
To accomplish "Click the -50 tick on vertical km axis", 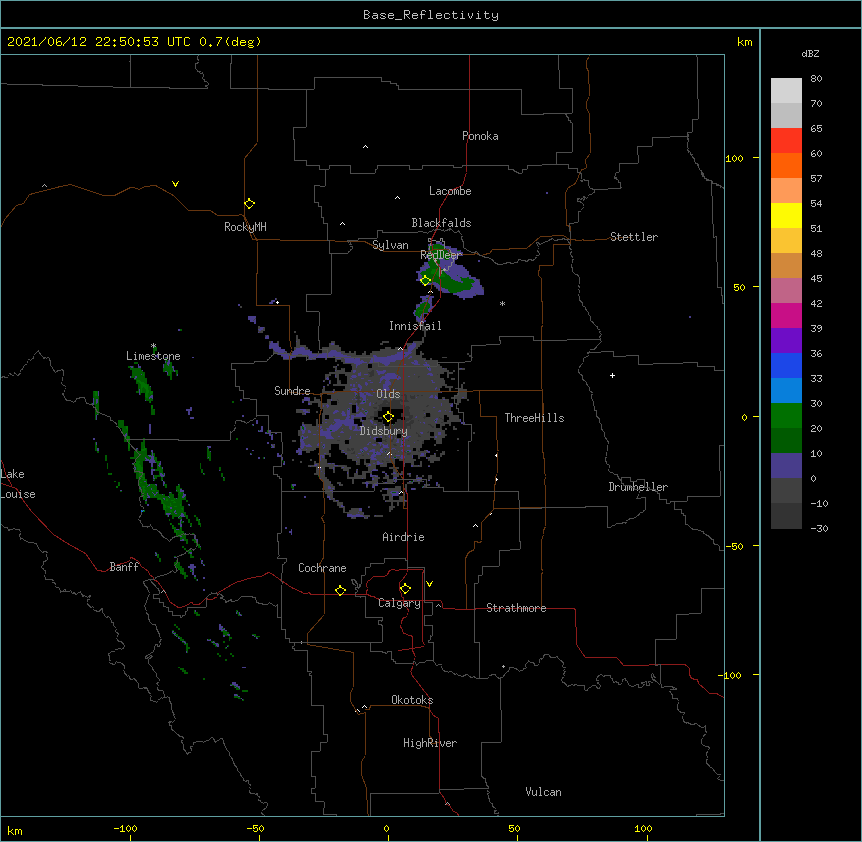I will click(x=734, y=546).
